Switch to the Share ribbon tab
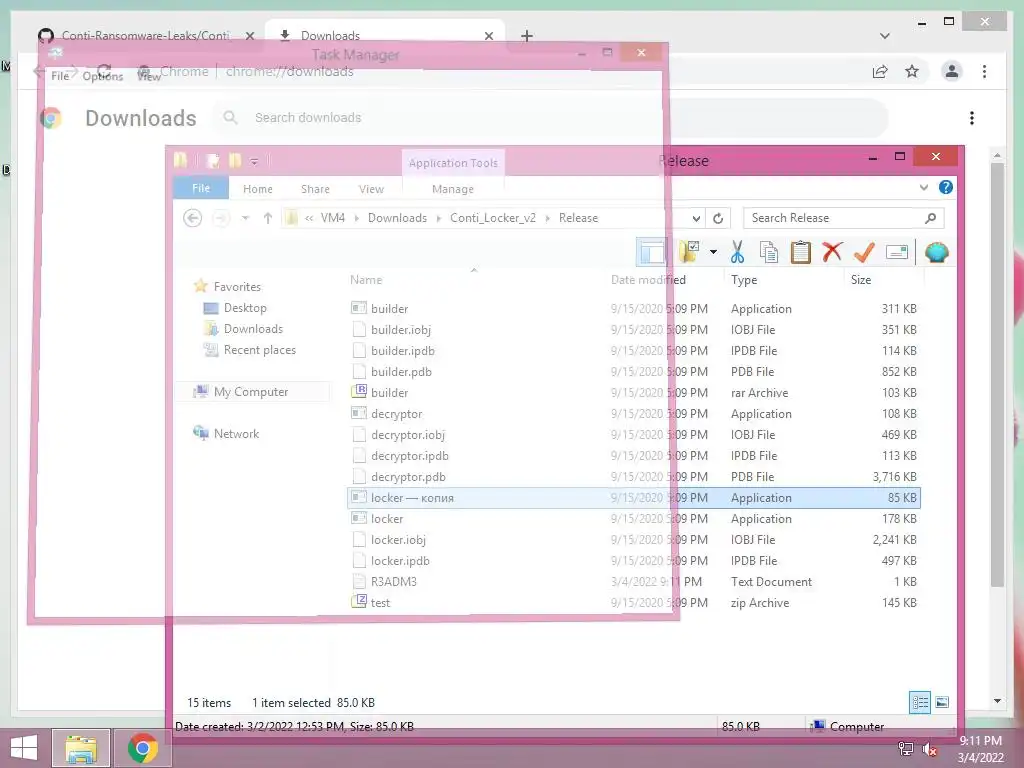The image size is (1024, 768). [315, 189]
